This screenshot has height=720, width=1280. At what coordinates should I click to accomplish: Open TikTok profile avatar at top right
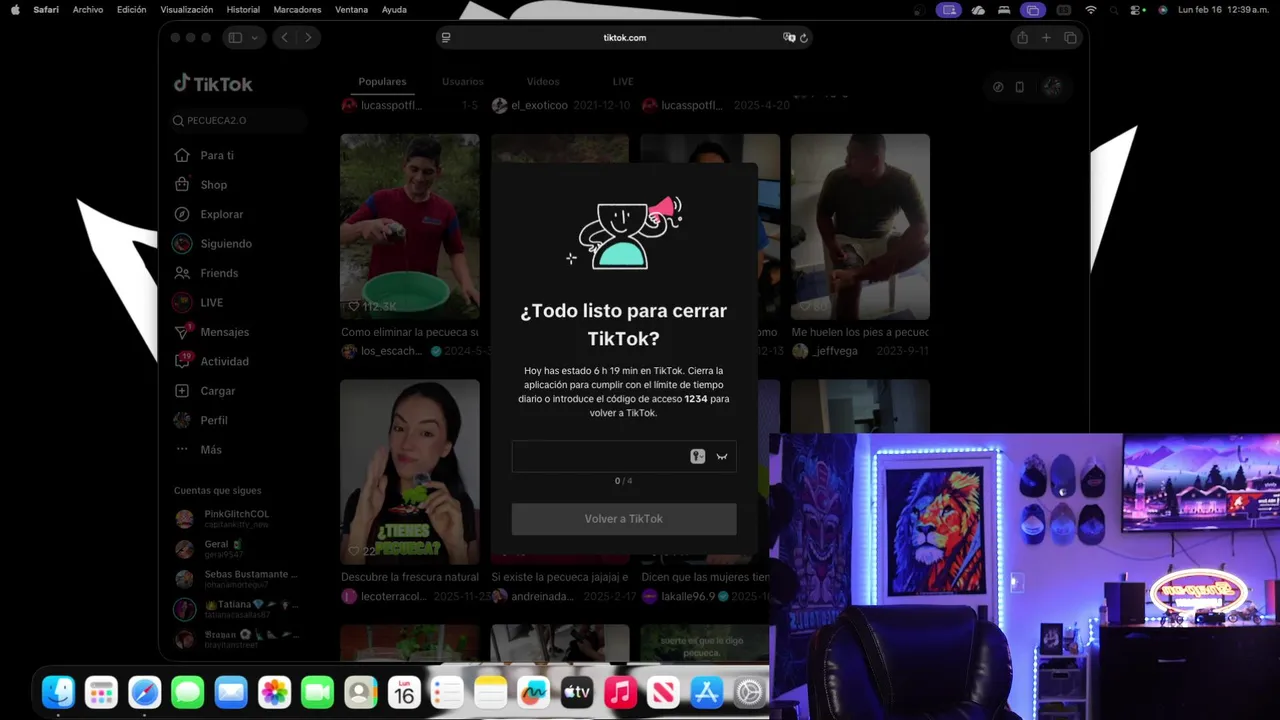click(1052, 87)
